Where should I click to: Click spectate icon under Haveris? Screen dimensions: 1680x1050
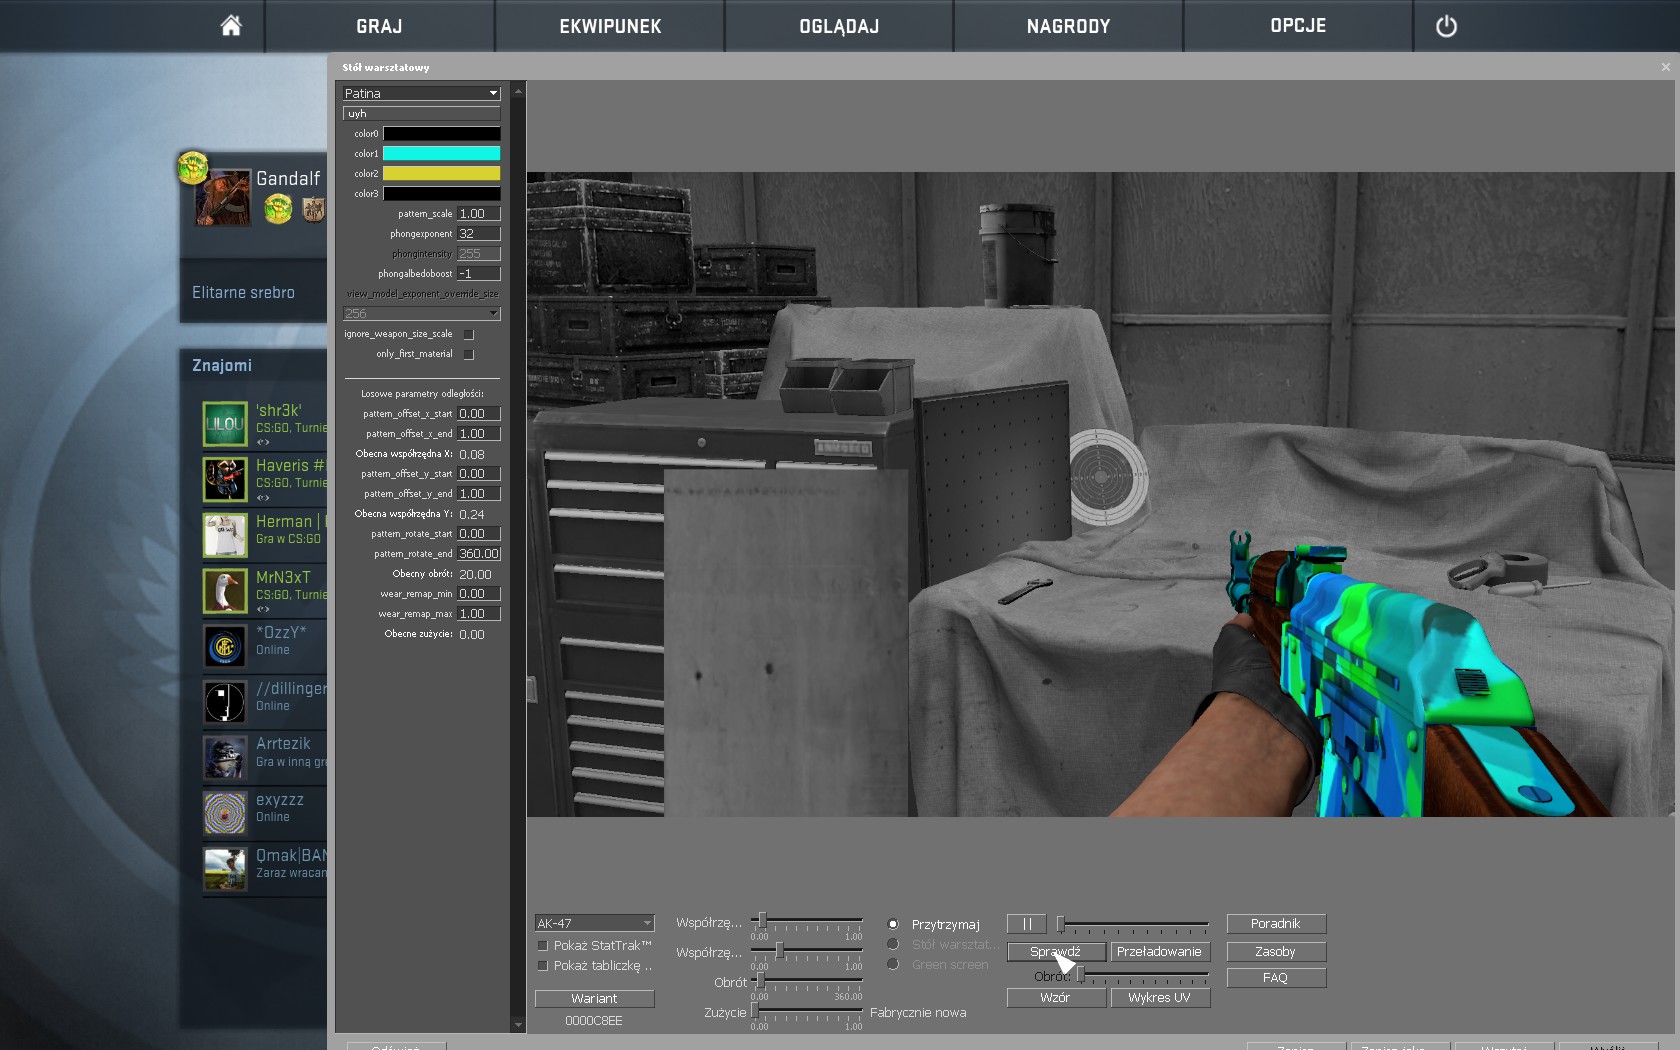click(x=263, y=497)
